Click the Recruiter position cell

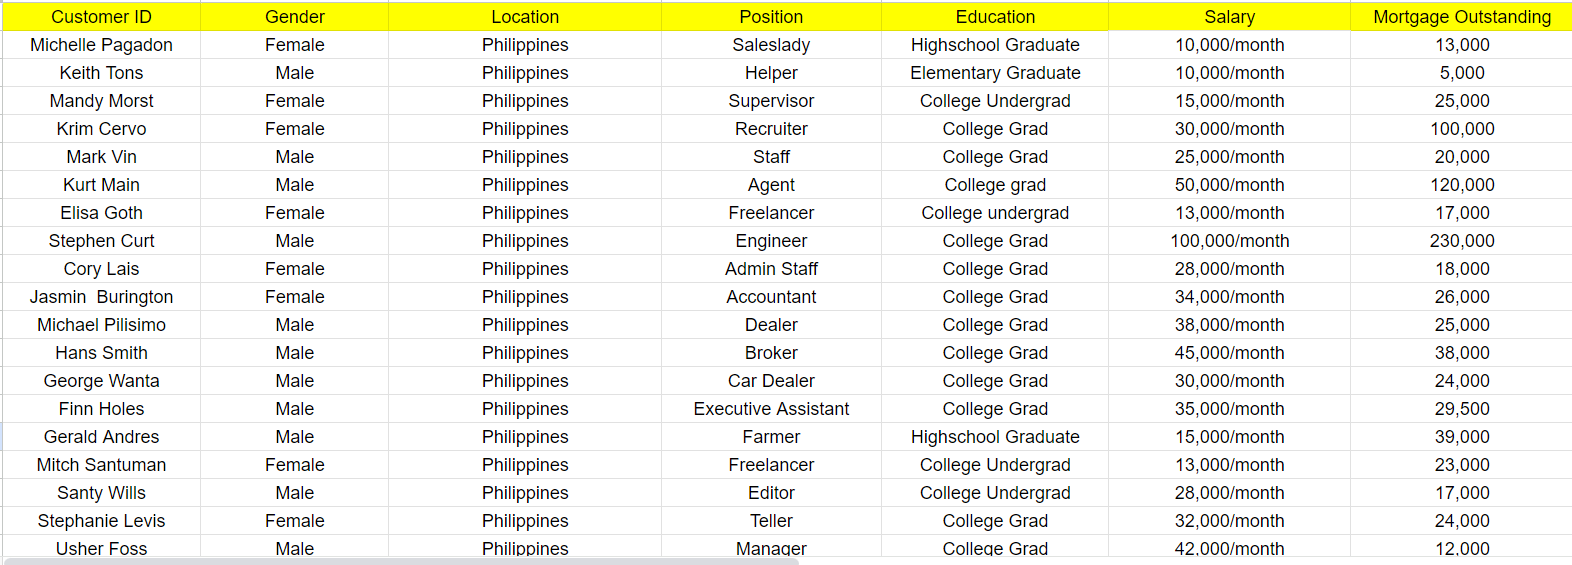click(771, 129)
